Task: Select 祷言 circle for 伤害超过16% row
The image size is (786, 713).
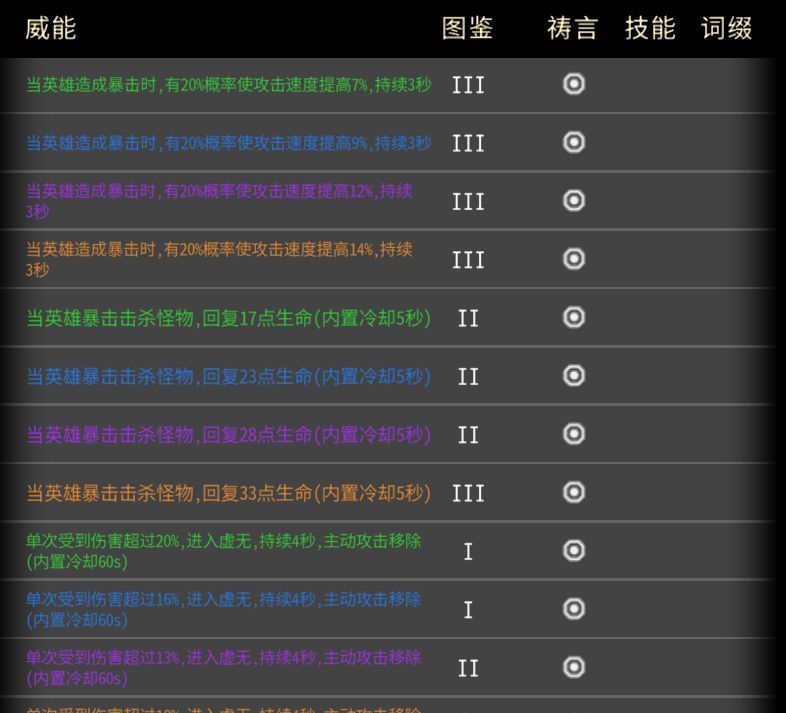Action: click(574, 609)
